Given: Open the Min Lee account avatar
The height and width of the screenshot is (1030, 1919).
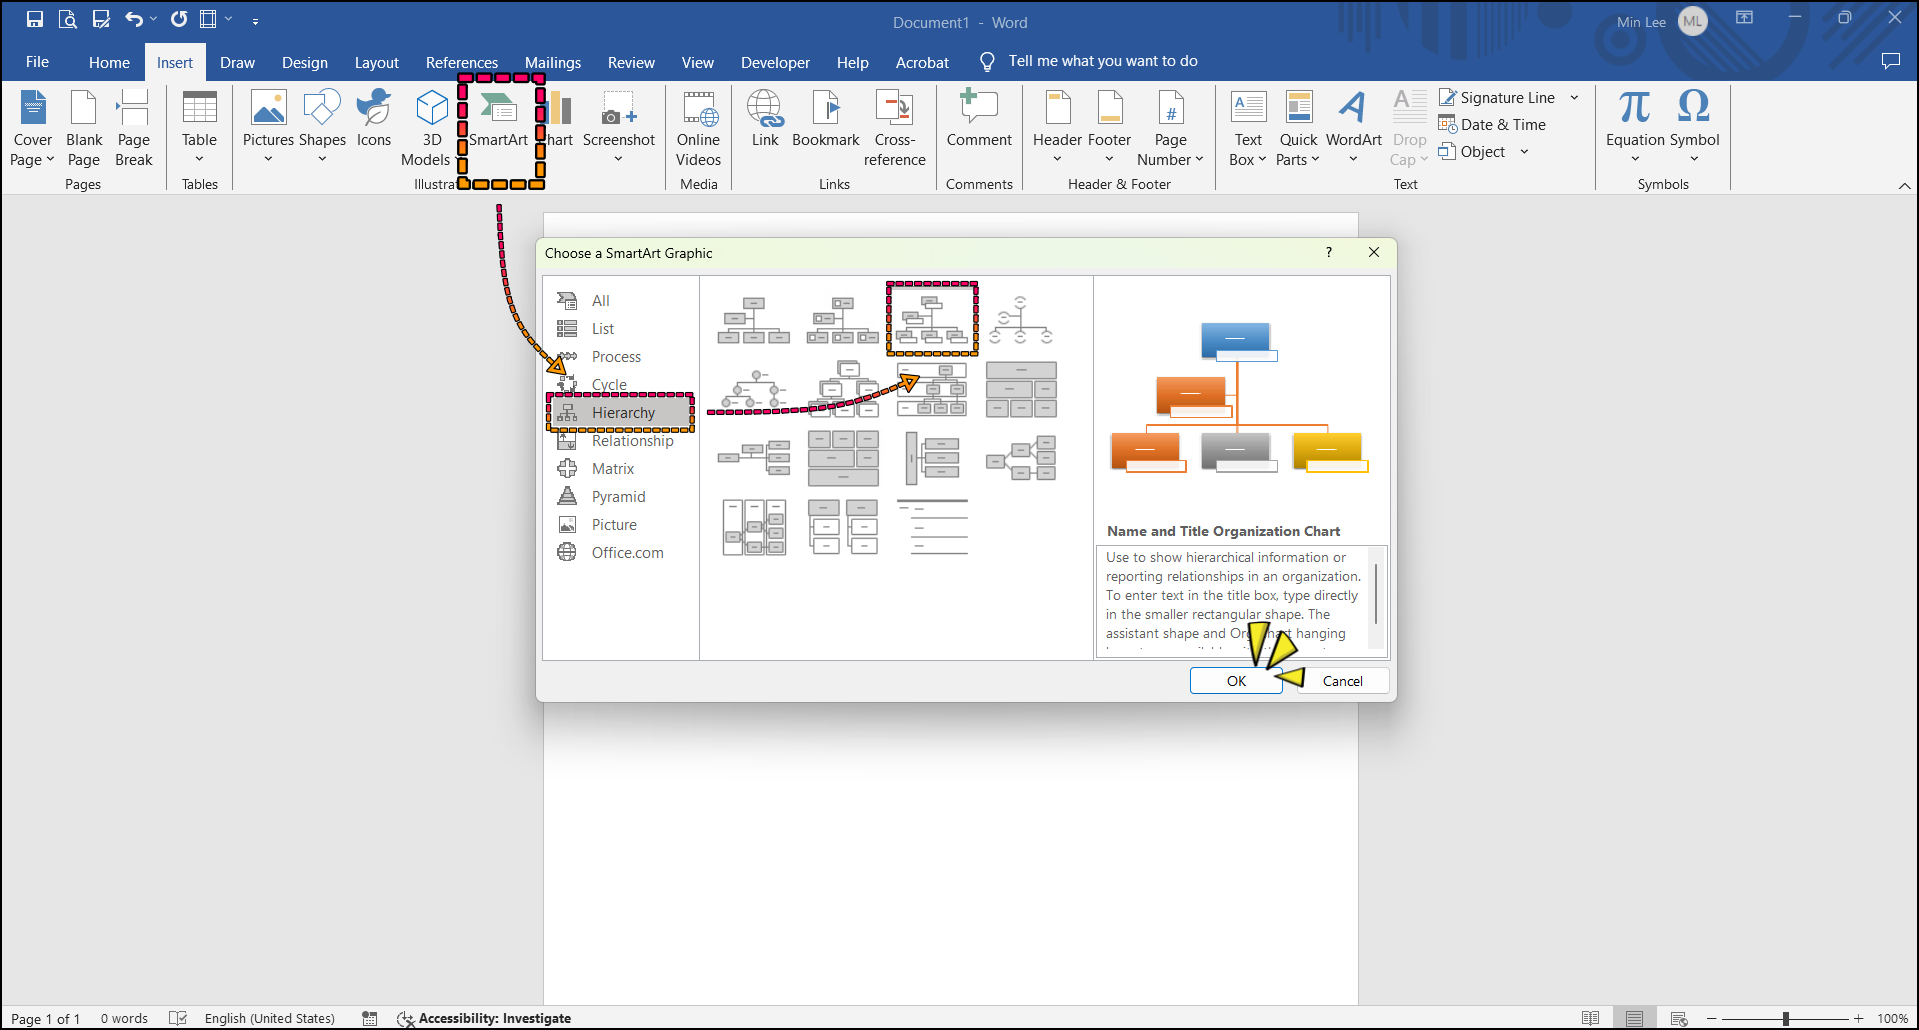Looking at the screenshot, I should (x=1692, y=21).
